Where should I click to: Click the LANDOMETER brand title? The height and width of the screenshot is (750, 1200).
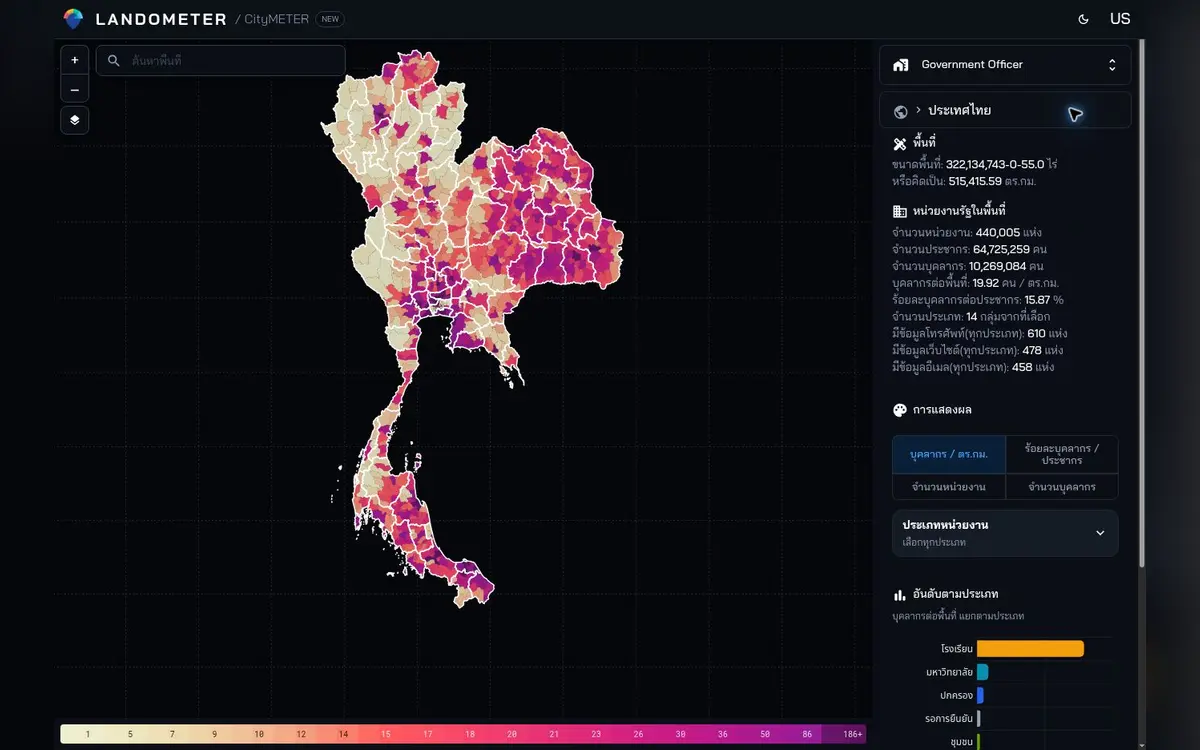(x=160, y=19)
